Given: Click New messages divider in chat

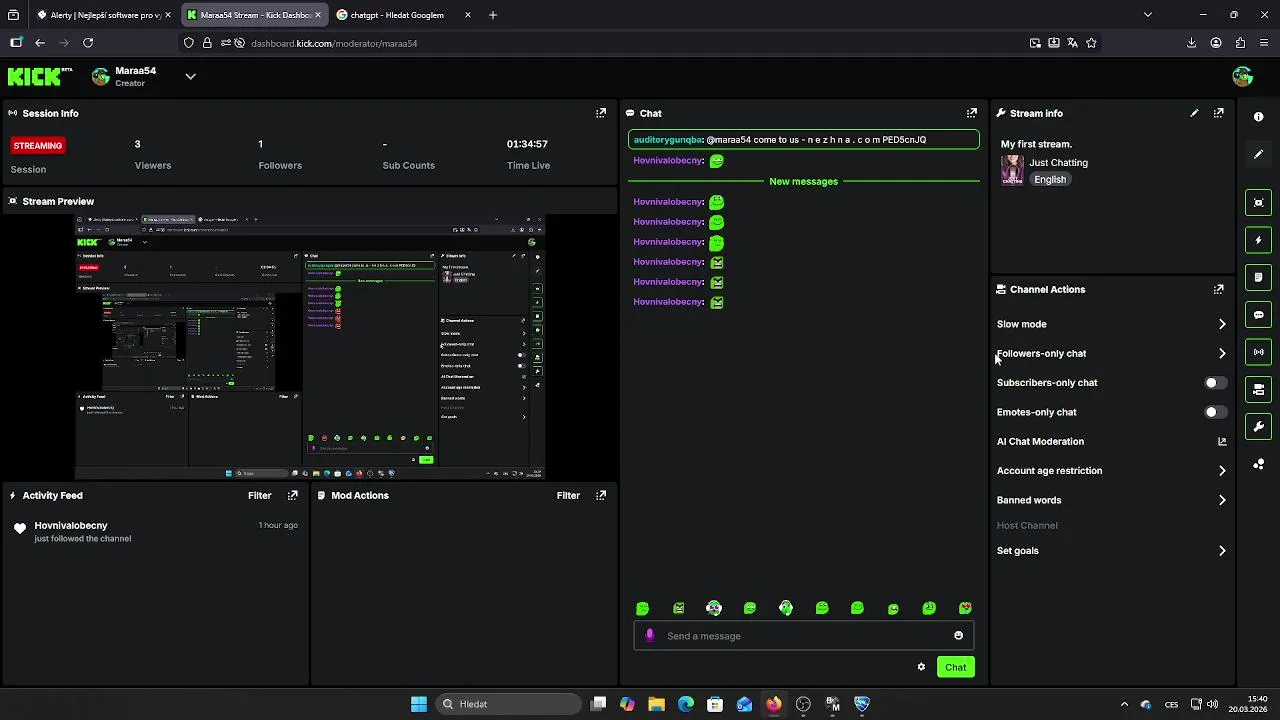Looking at the screenshot, I should pos(803,182).
